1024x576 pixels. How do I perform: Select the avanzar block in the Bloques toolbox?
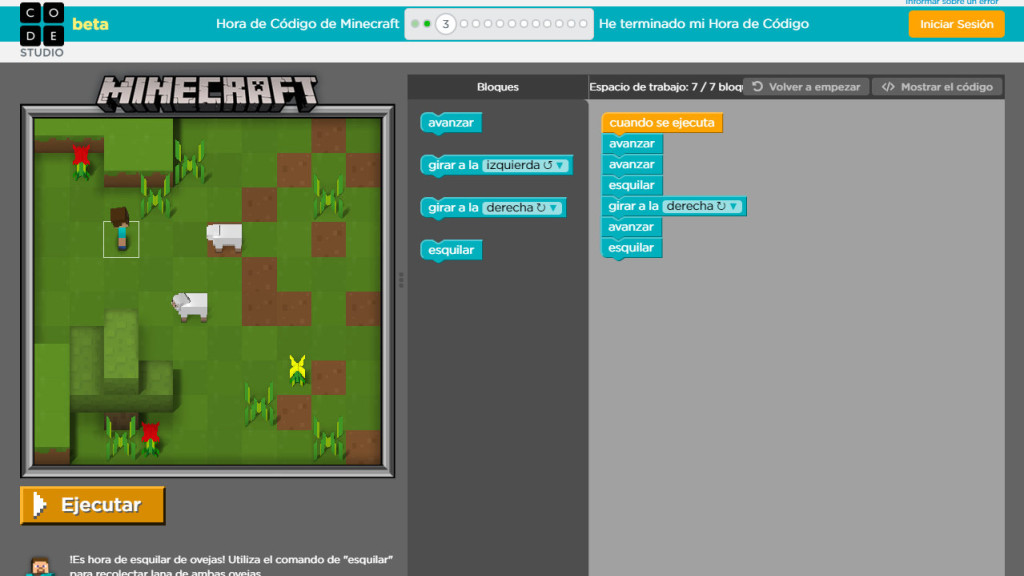(451, 123)
